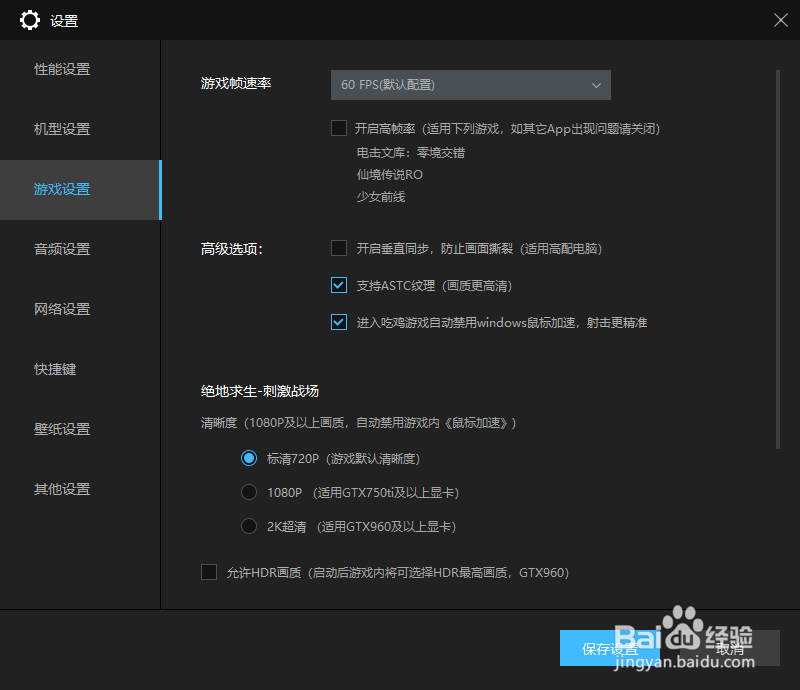
Task: Open 音频设置 settings
Action: (62, 249)
